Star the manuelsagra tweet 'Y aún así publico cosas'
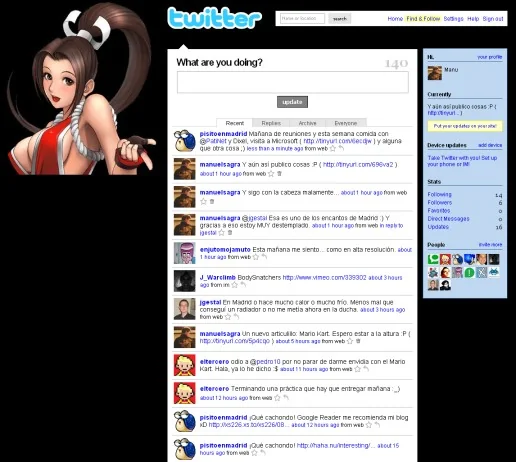Viewport: 516px width, 462px height. pyautogui.click(x=271, y=174)
